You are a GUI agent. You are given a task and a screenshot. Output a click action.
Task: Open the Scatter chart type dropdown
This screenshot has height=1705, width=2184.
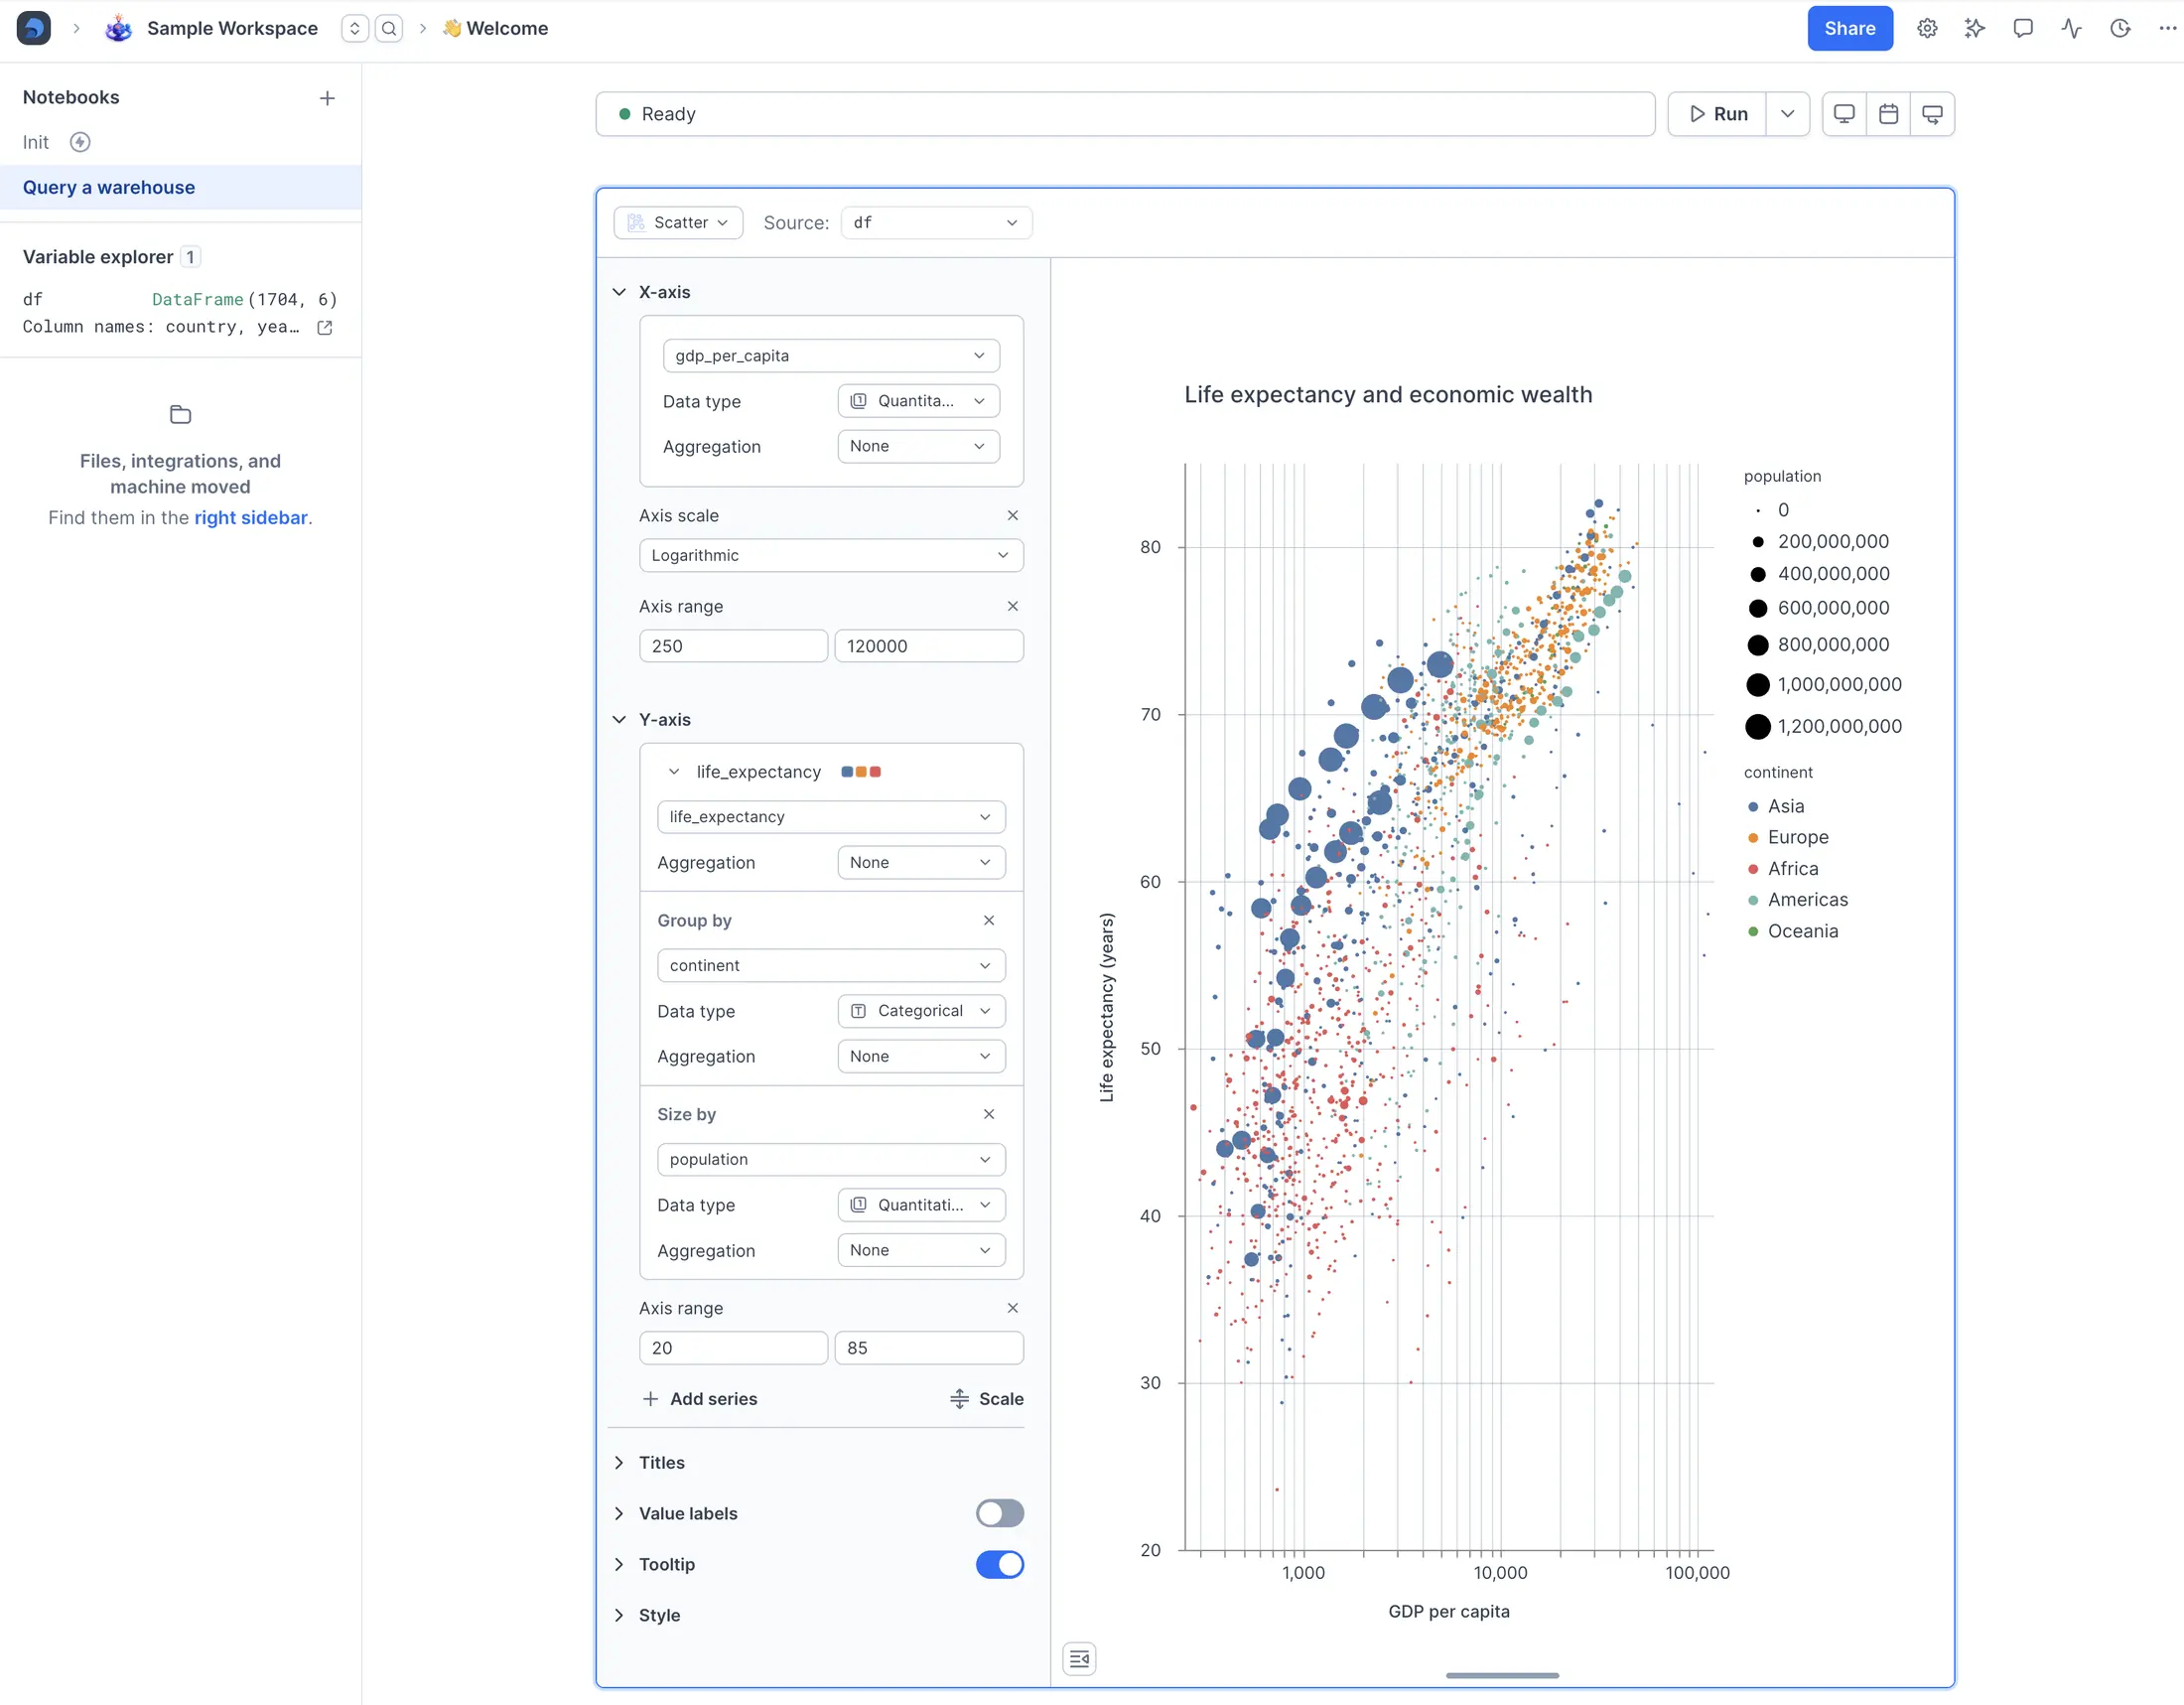coord(678,222)
